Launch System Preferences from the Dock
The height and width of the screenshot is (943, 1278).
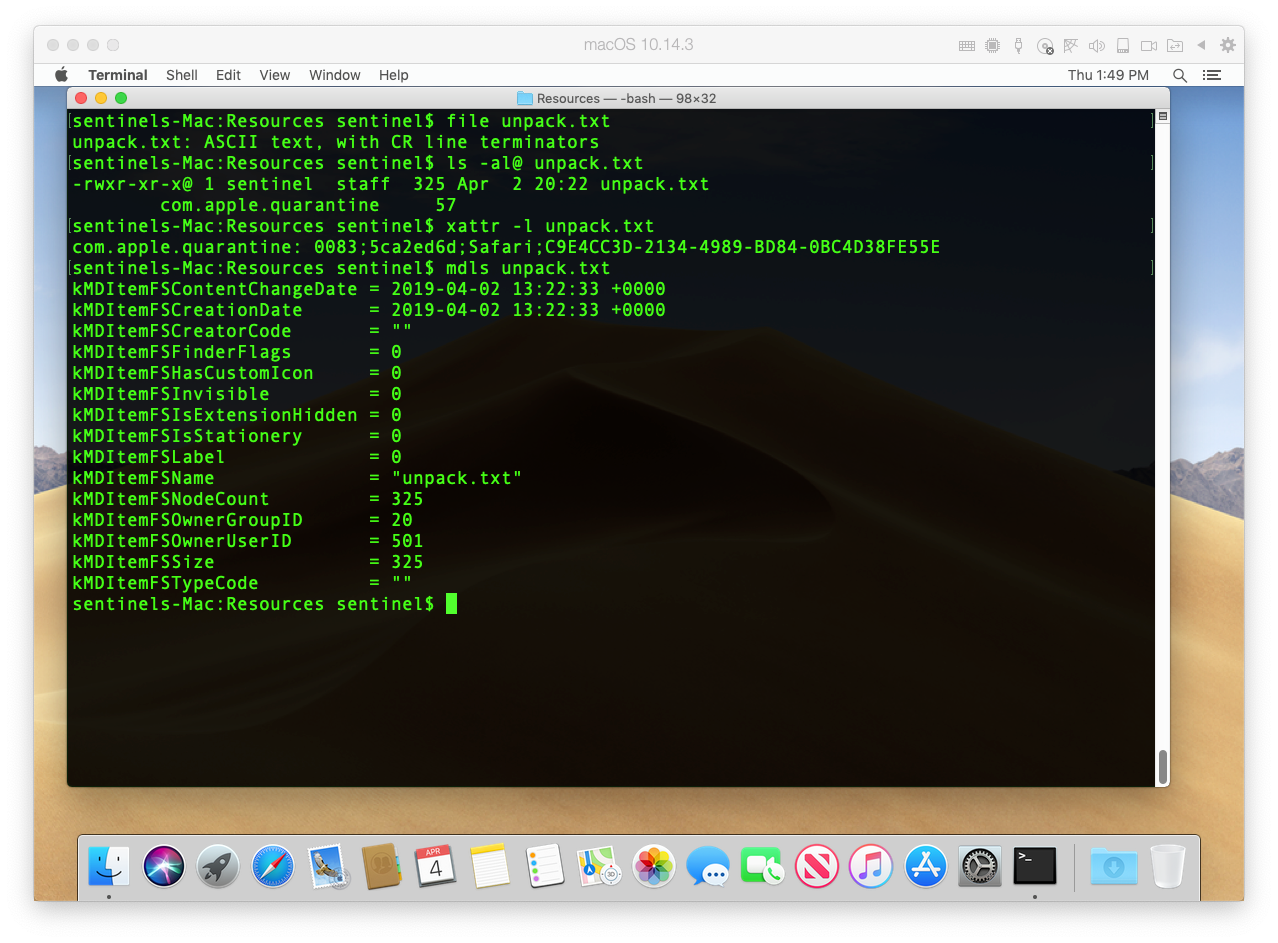[x=980, y=866]
